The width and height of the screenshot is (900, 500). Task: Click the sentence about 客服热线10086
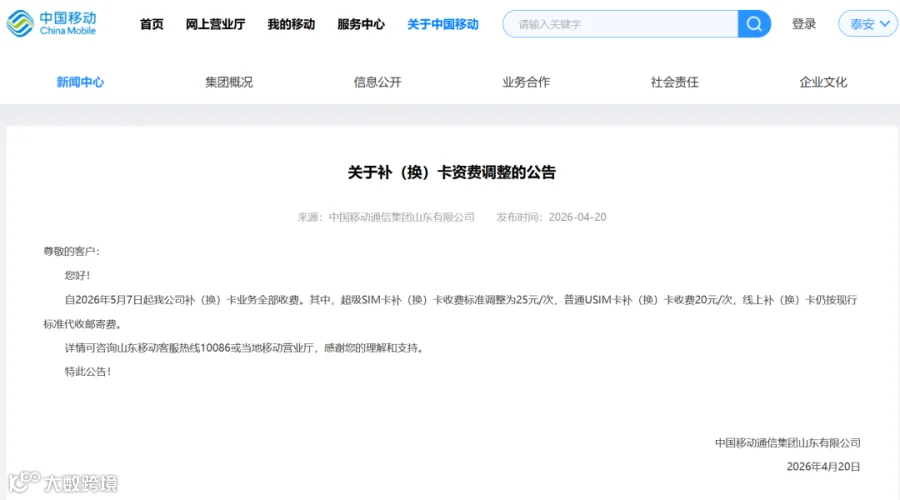point(245,348)
